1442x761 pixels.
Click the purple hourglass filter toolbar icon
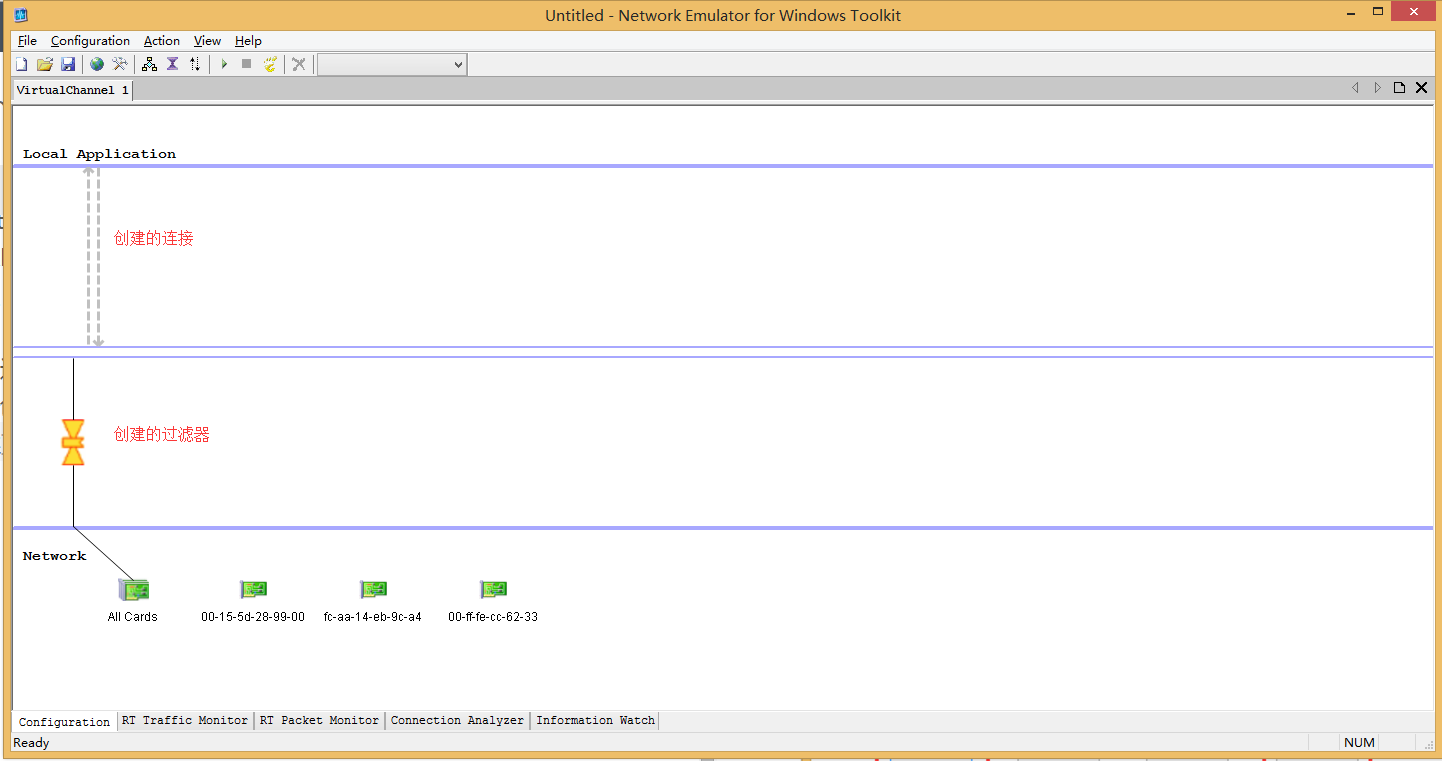click(172, 64)
